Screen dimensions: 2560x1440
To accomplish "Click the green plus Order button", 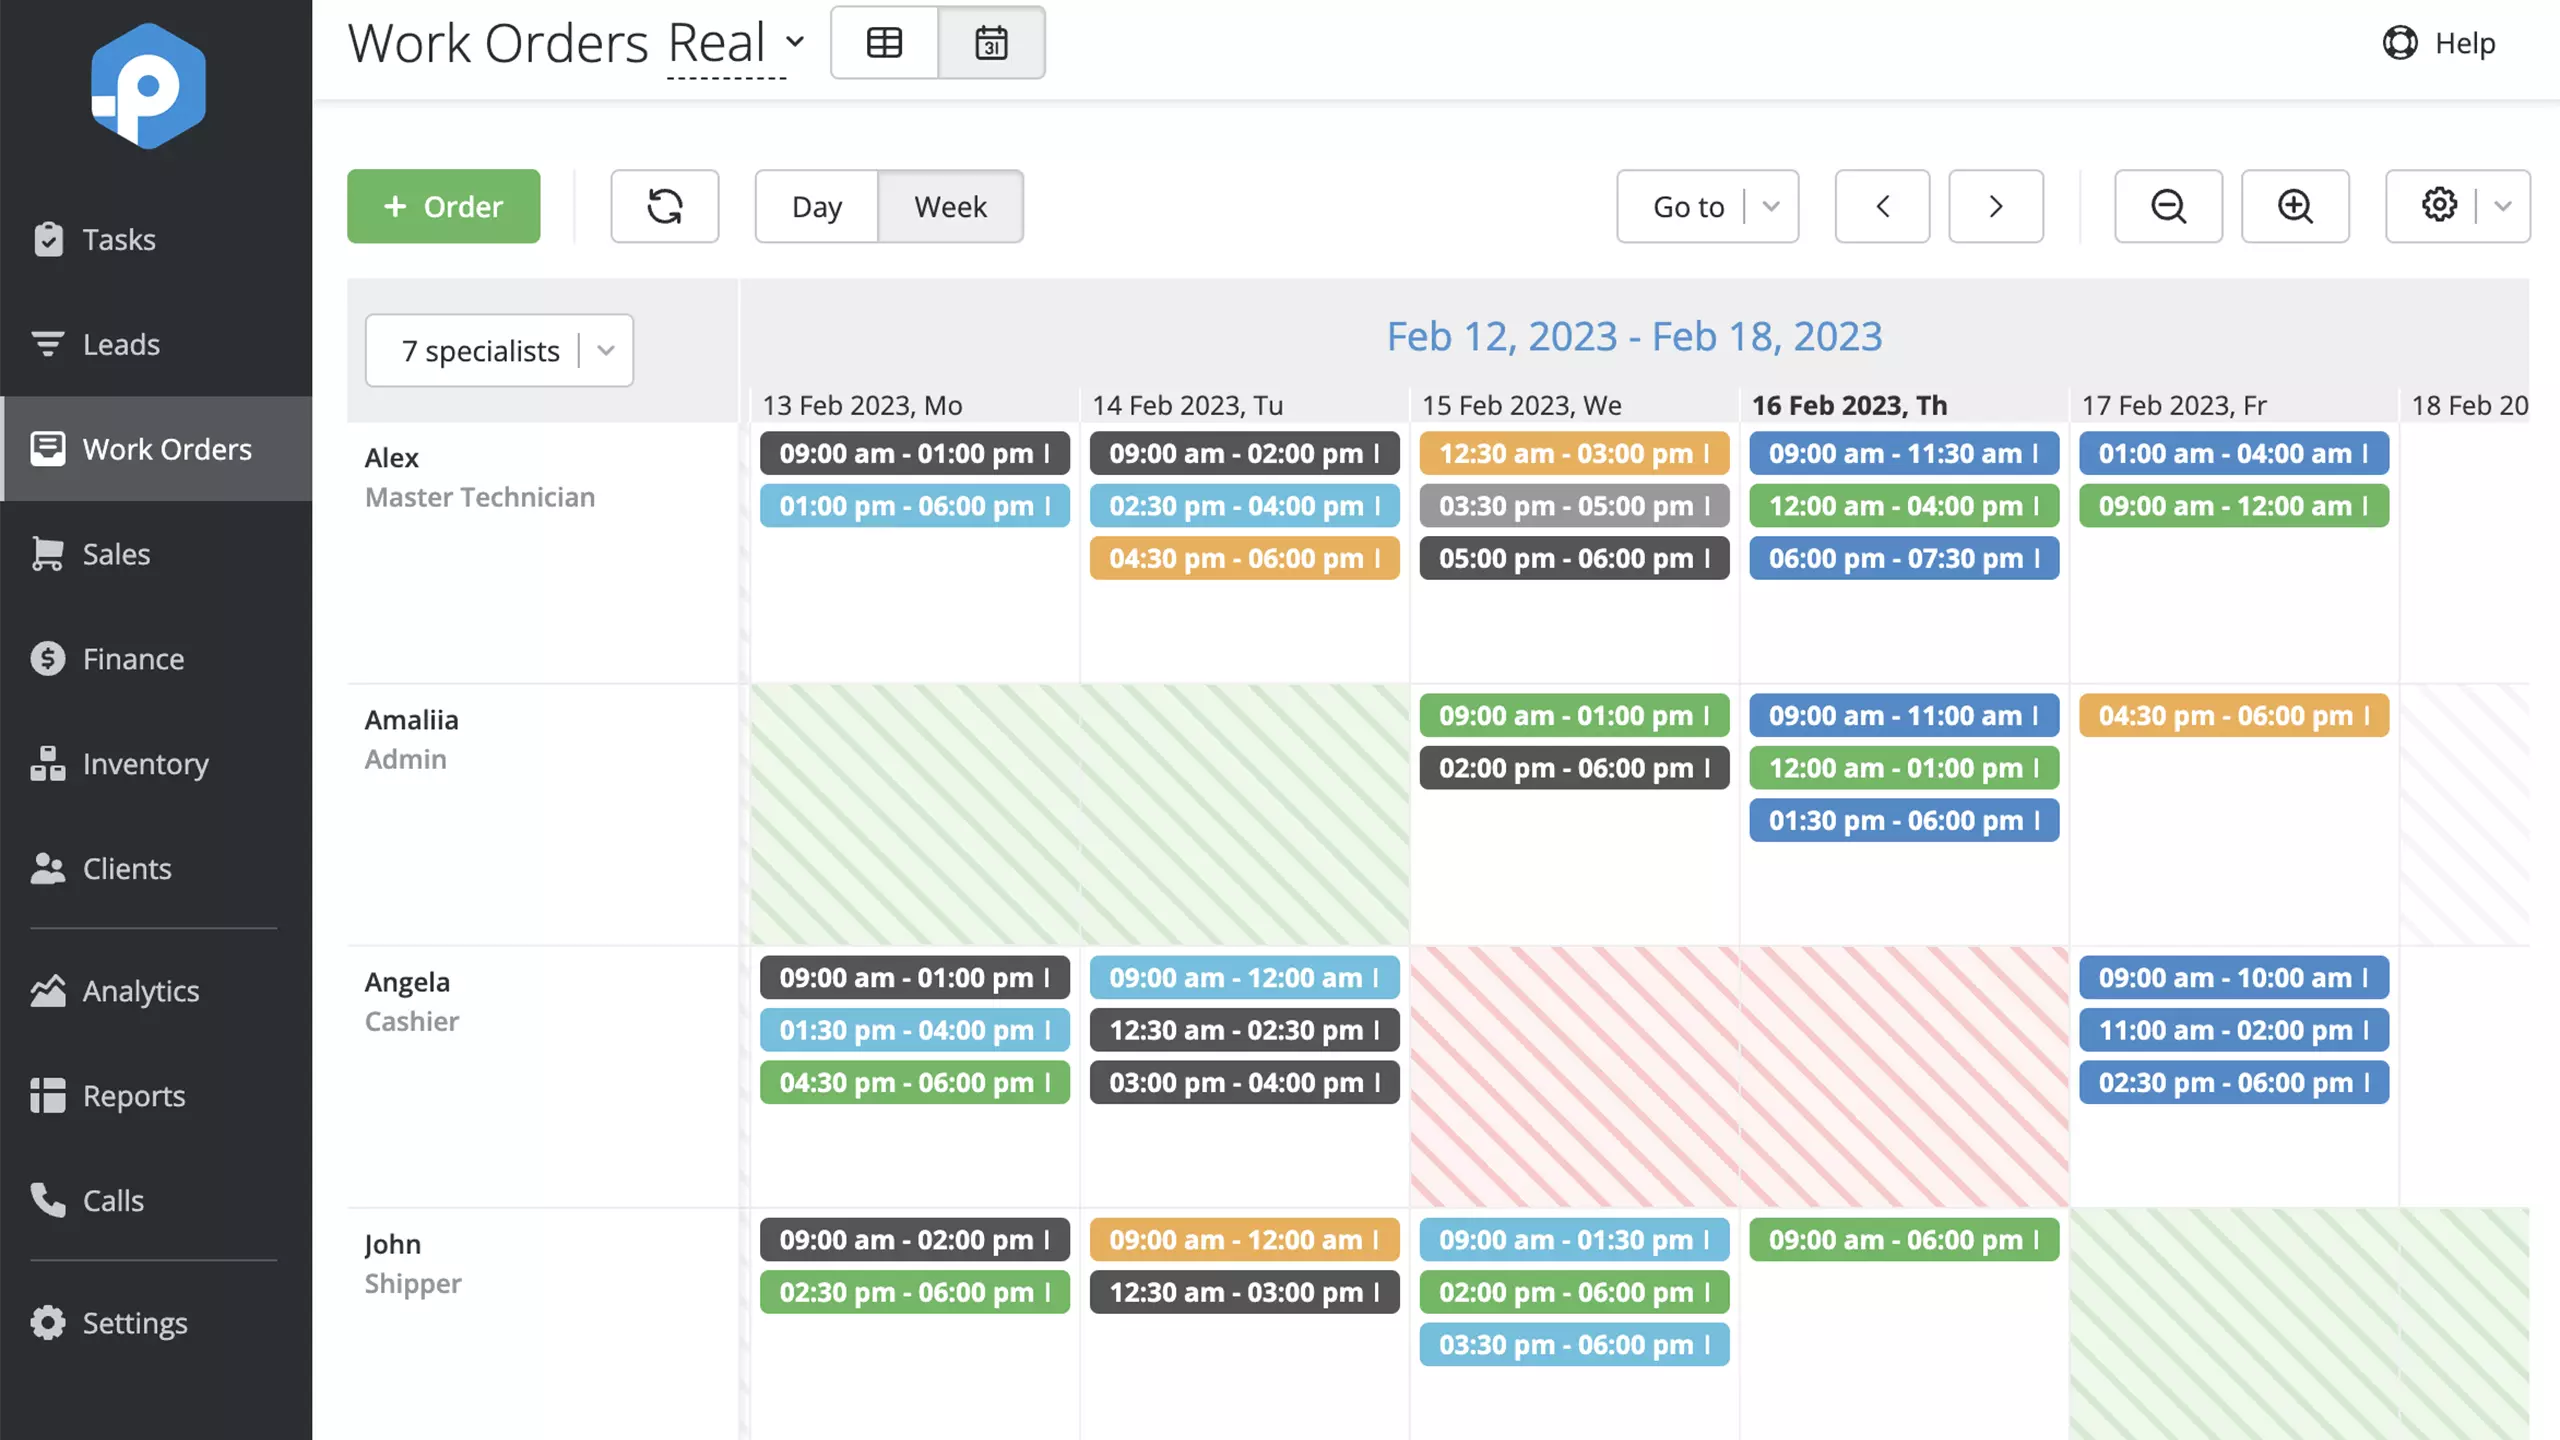I will click(443, 206).
